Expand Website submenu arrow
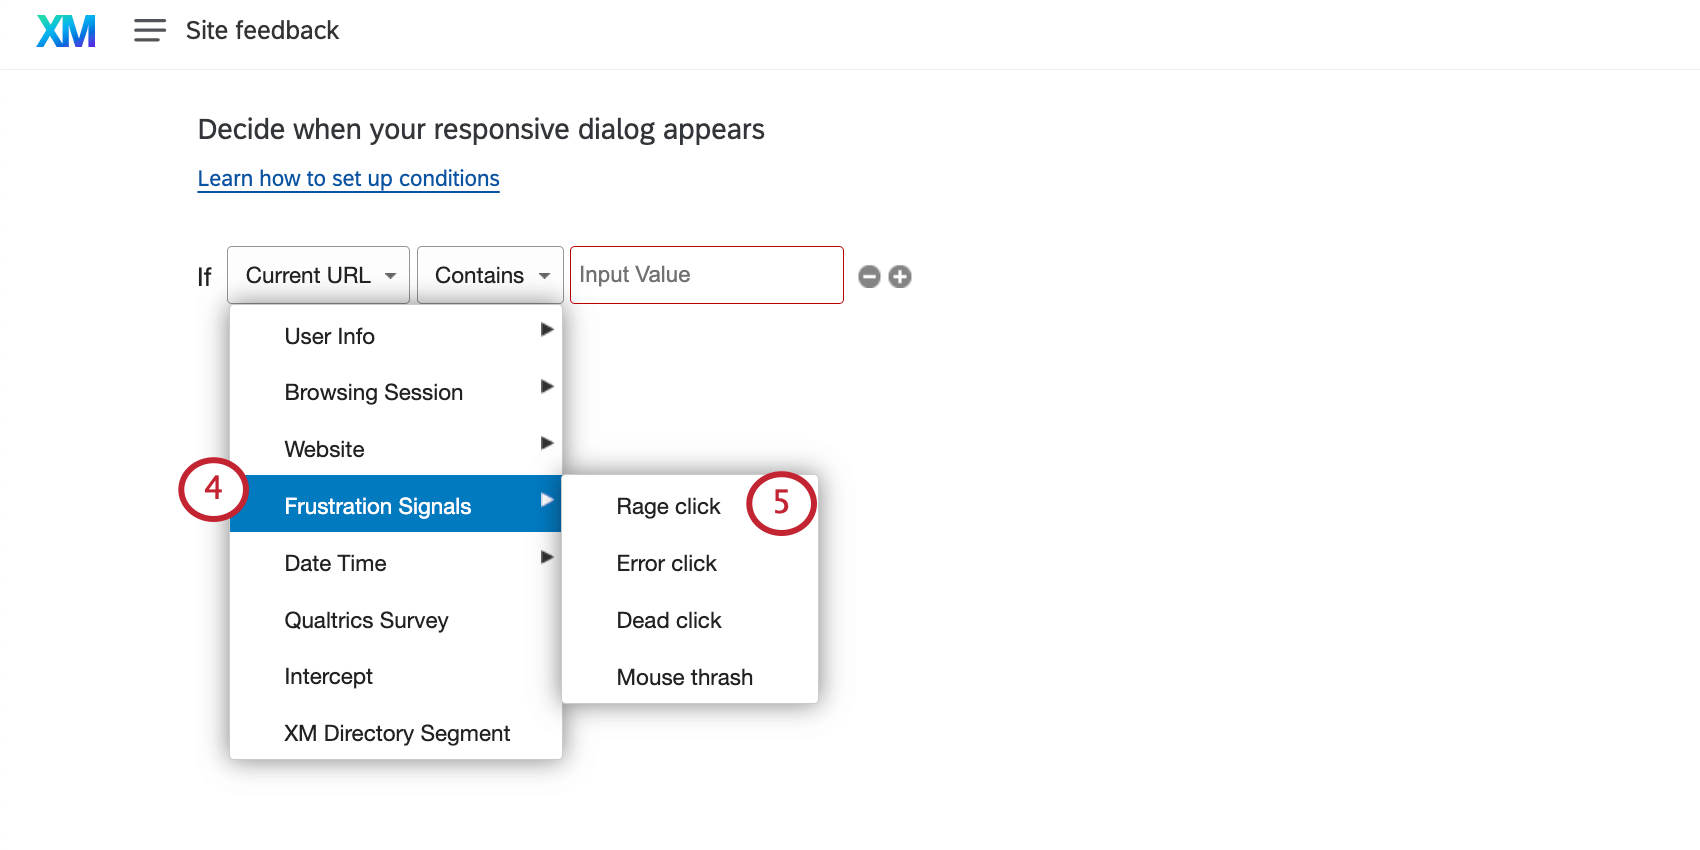This screenshot has width=1700, height=850. click(x=546, y=443)
